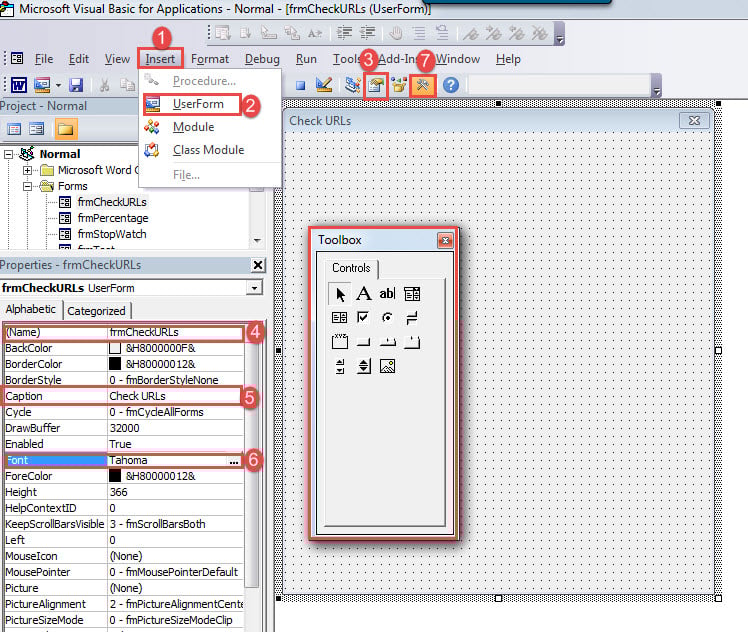Image resolution: width=748 pixels, height=632 pixels.
Task: Select the Select Objects pointer in Toolbox
Action: point(340,294)
